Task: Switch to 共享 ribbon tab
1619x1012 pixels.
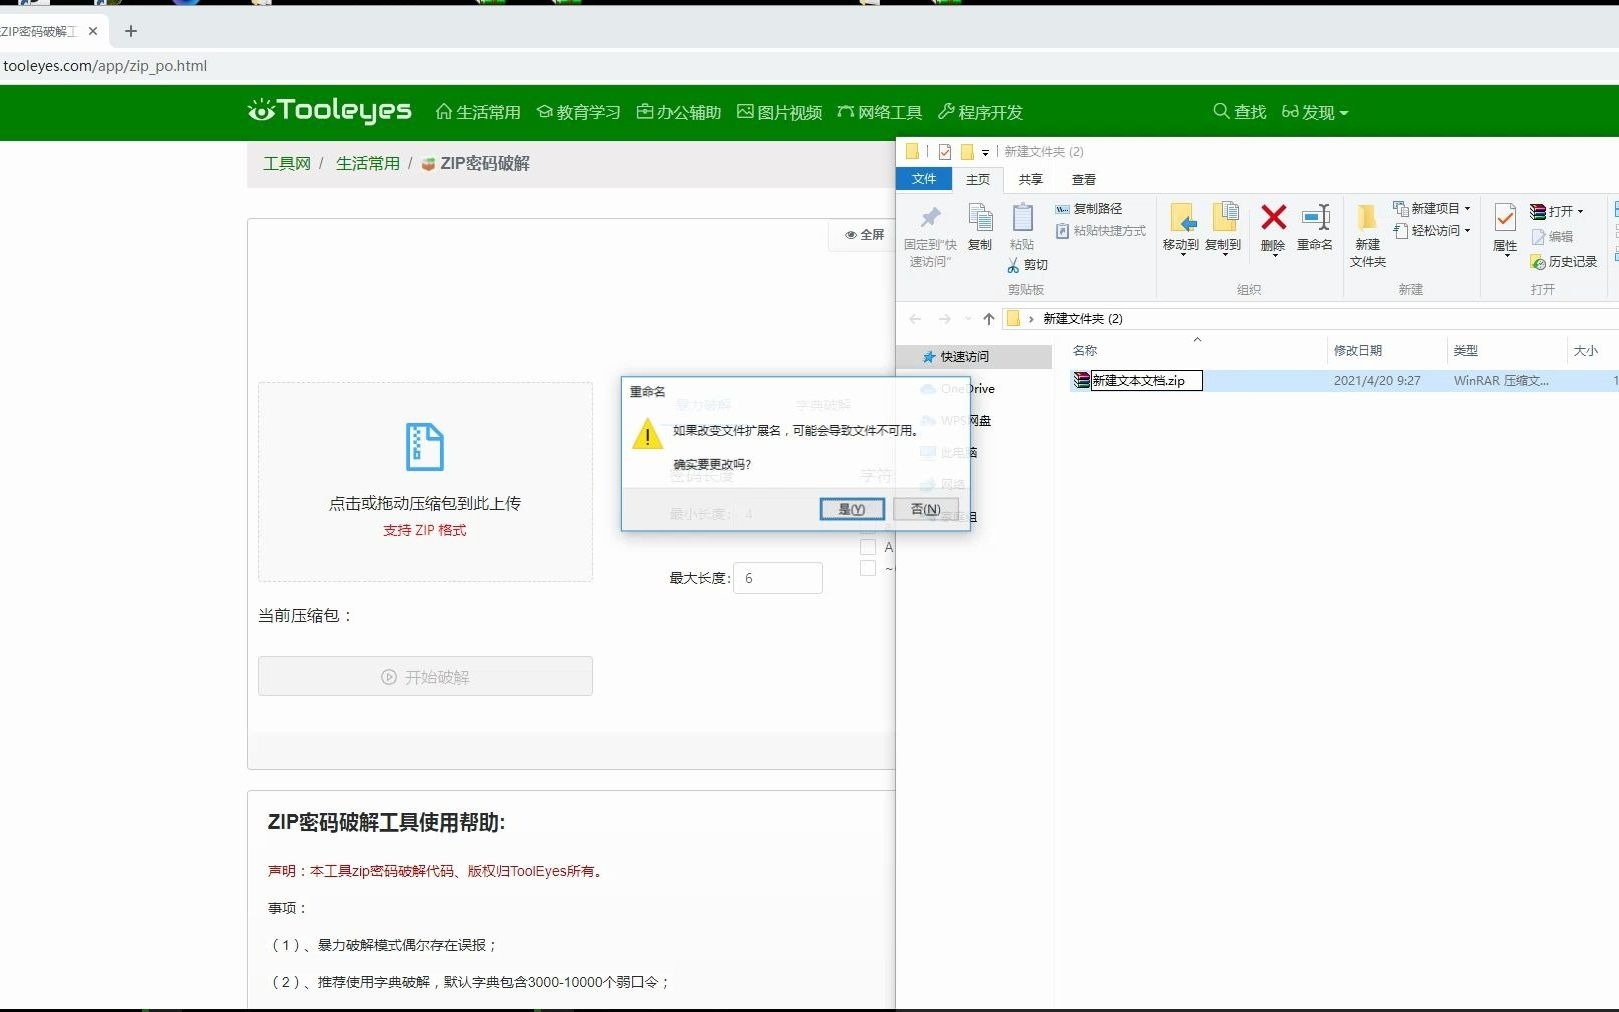Action: 1031,179
